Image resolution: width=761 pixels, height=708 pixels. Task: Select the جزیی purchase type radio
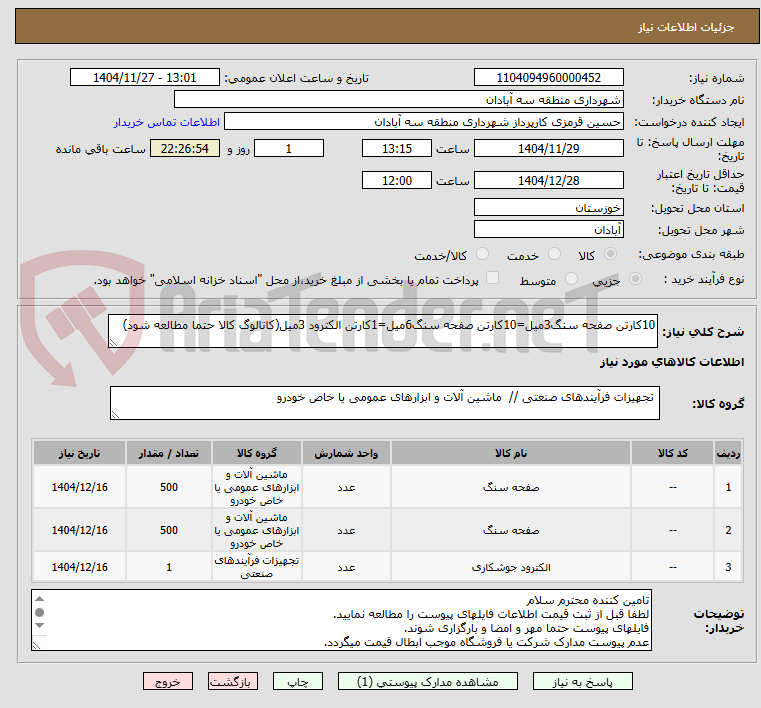click(x=635, y=279)
